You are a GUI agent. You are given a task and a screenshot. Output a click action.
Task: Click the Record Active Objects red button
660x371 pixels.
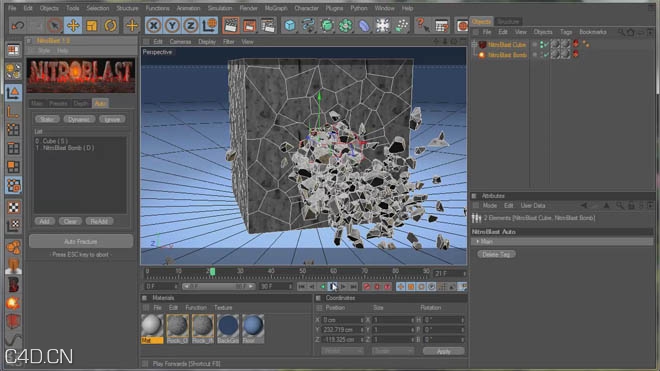tap(367, 287)
